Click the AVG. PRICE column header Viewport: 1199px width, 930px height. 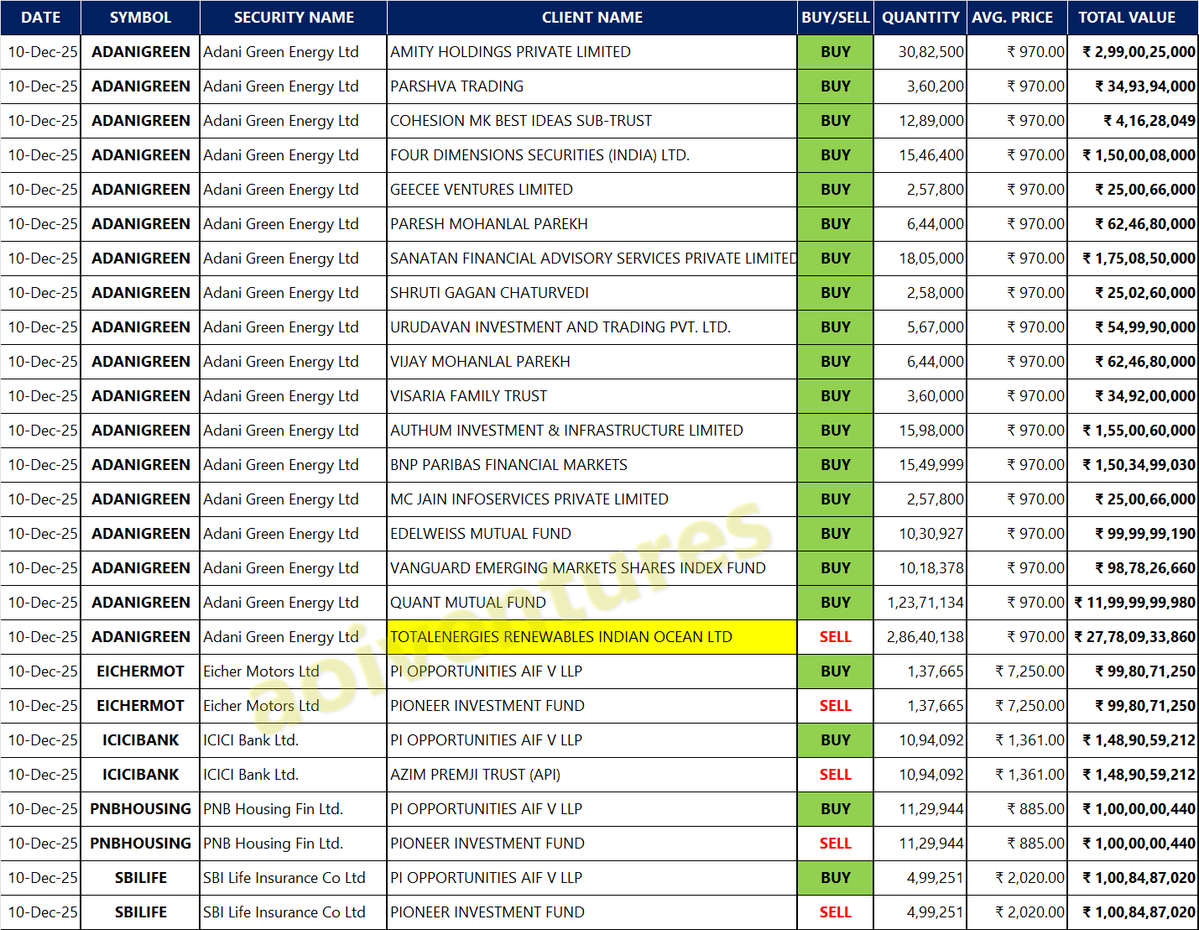[1016, 18]
